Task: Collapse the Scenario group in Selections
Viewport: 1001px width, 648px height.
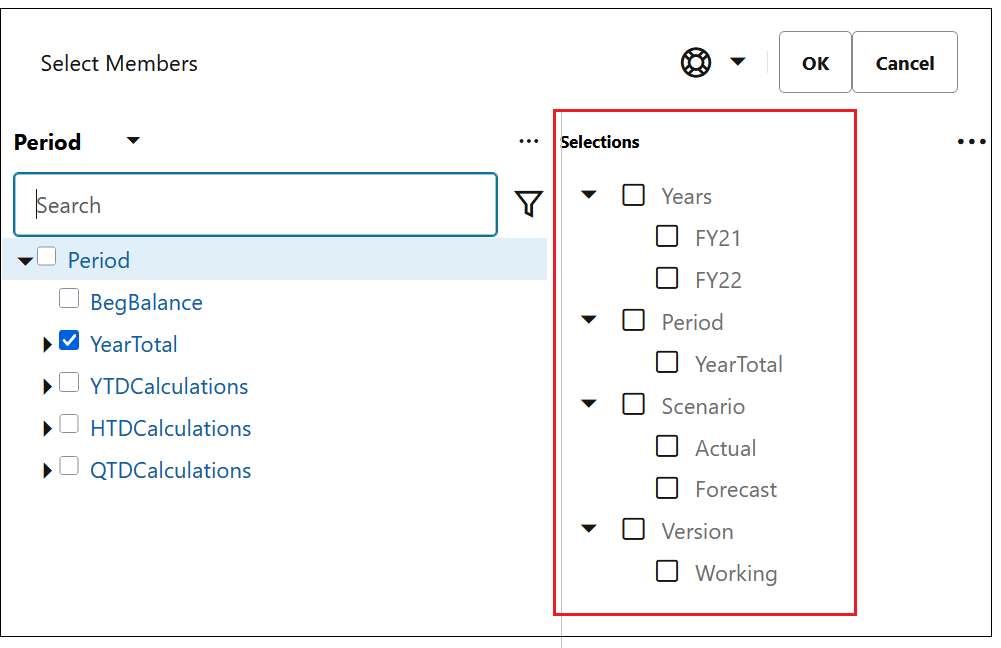Action: pyautogui.click(x=588, y=404)
